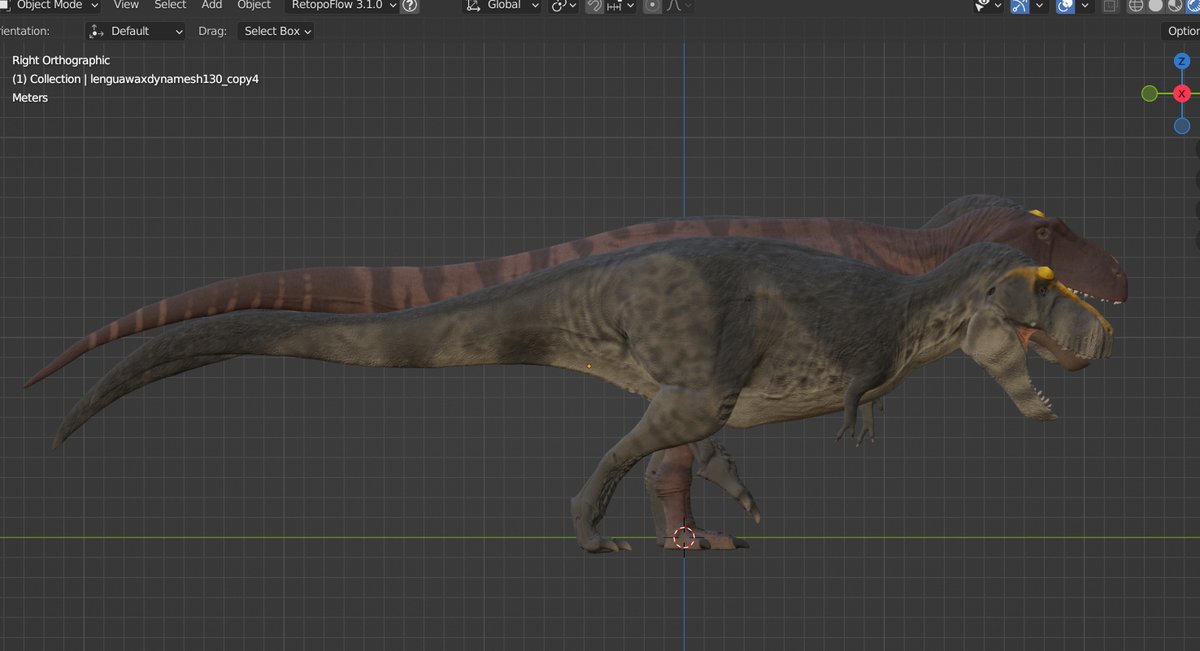Click the 3D cursor at the feet
Screen dimensions: 1200x651
[684, 538]
